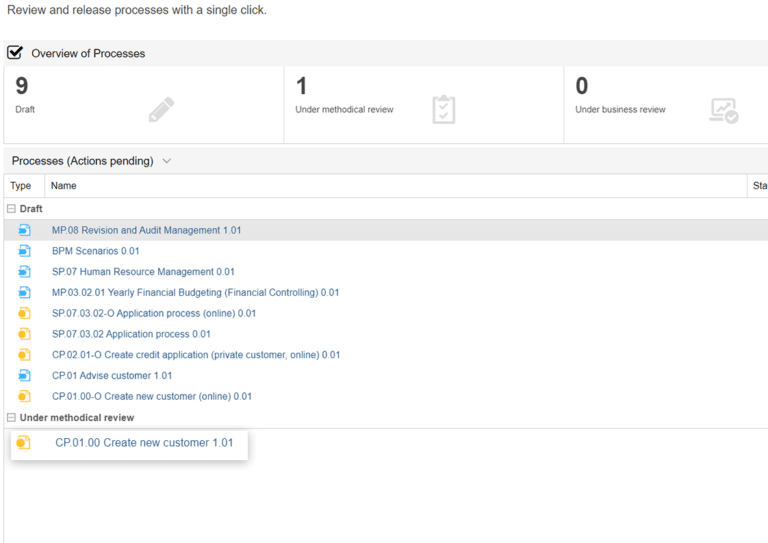This screenshot has width=768, height=543.
Task: Click the pencil icon in Draft tile
Action: click(161, 109)
